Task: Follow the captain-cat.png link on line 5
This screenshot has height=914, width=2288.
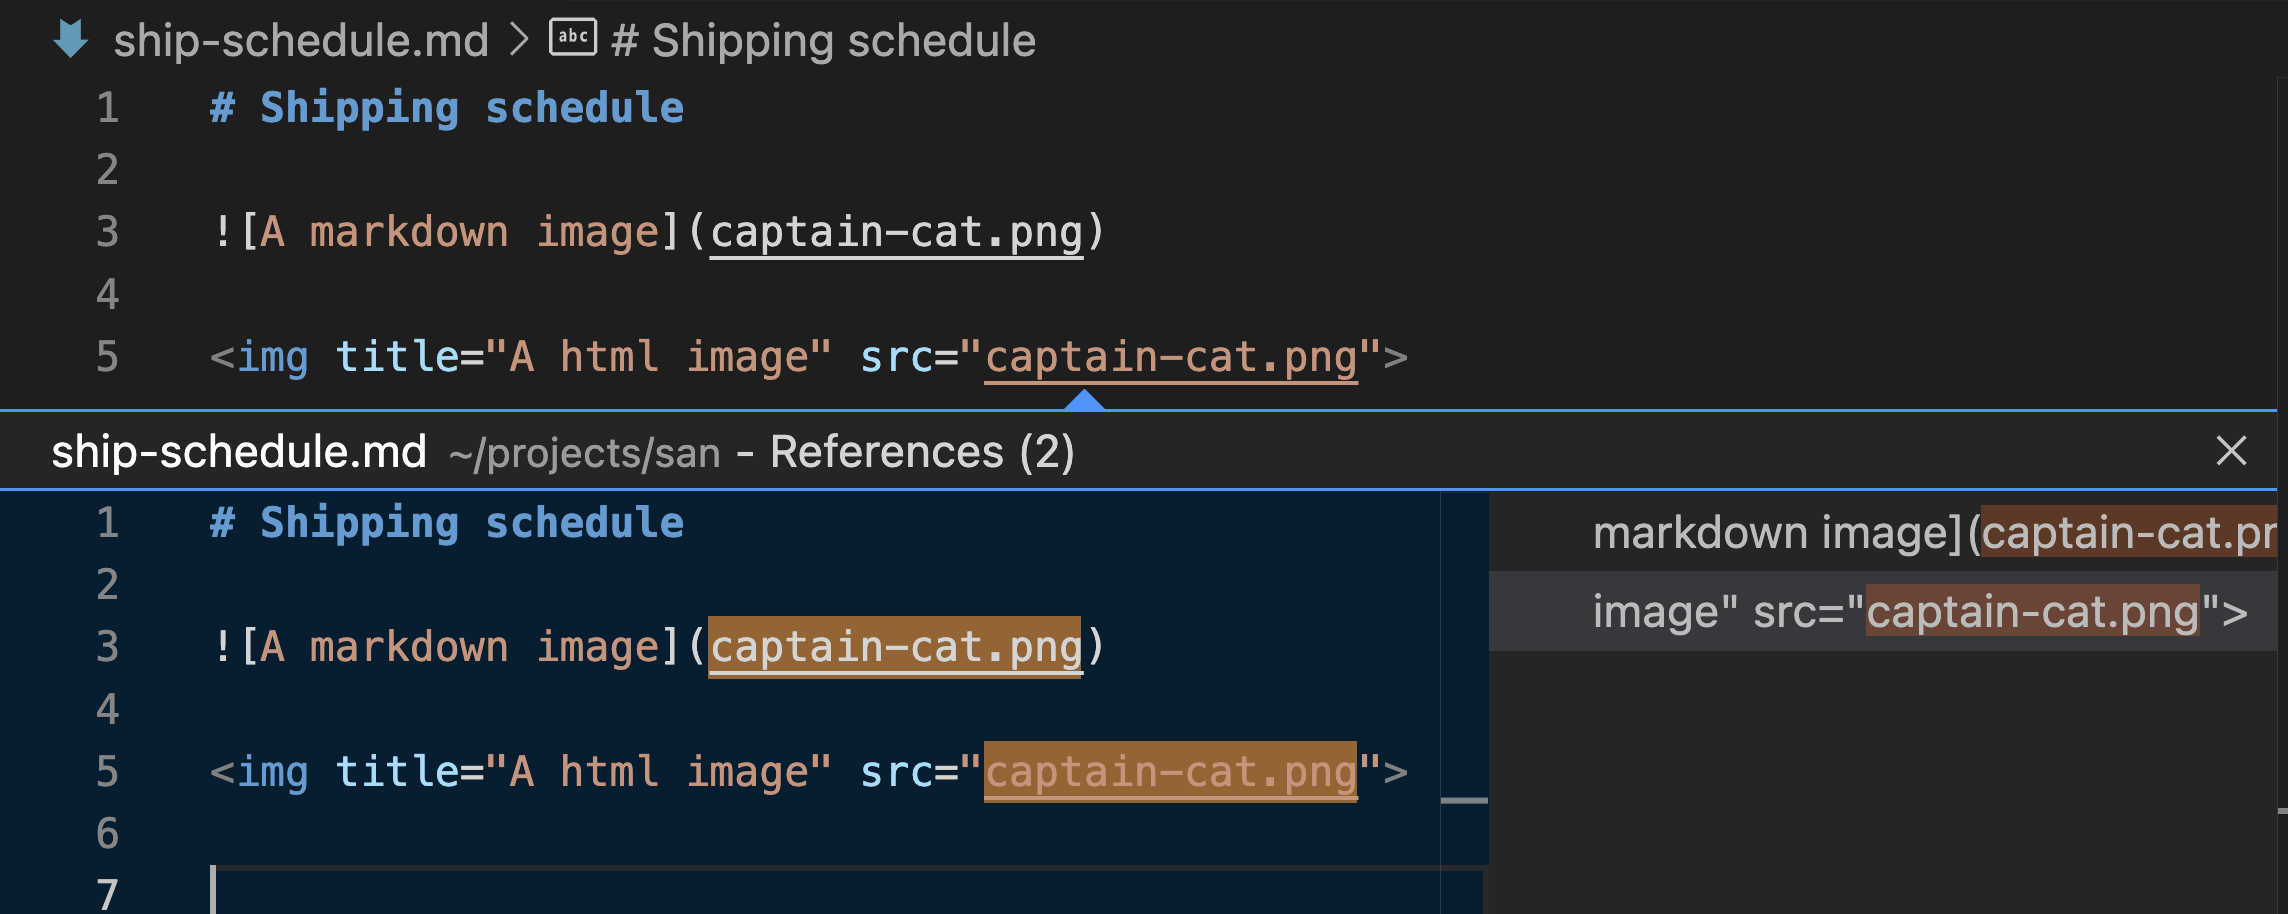Action: pyautogui.click(x=1172, y=357)
